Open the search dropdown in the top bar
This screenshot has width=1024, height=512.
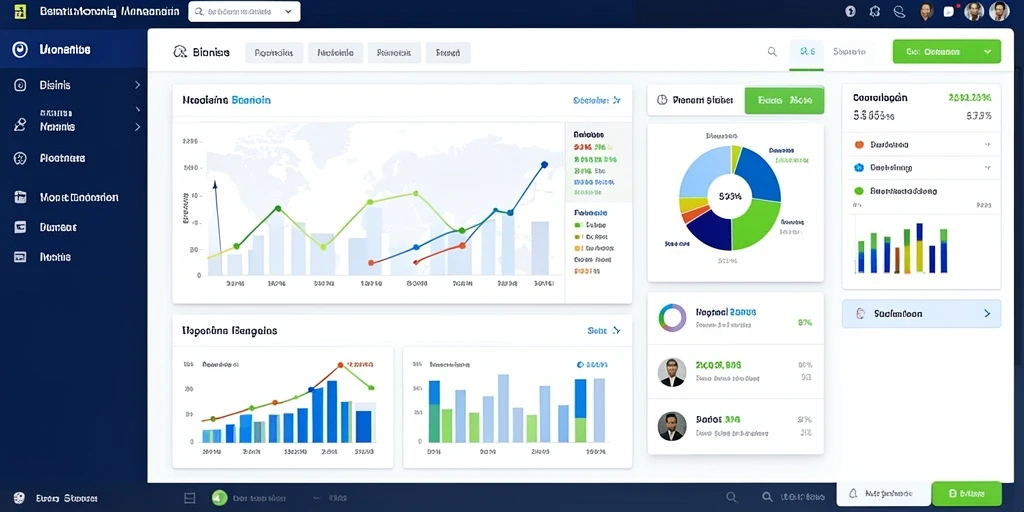[x=244, y=12]
